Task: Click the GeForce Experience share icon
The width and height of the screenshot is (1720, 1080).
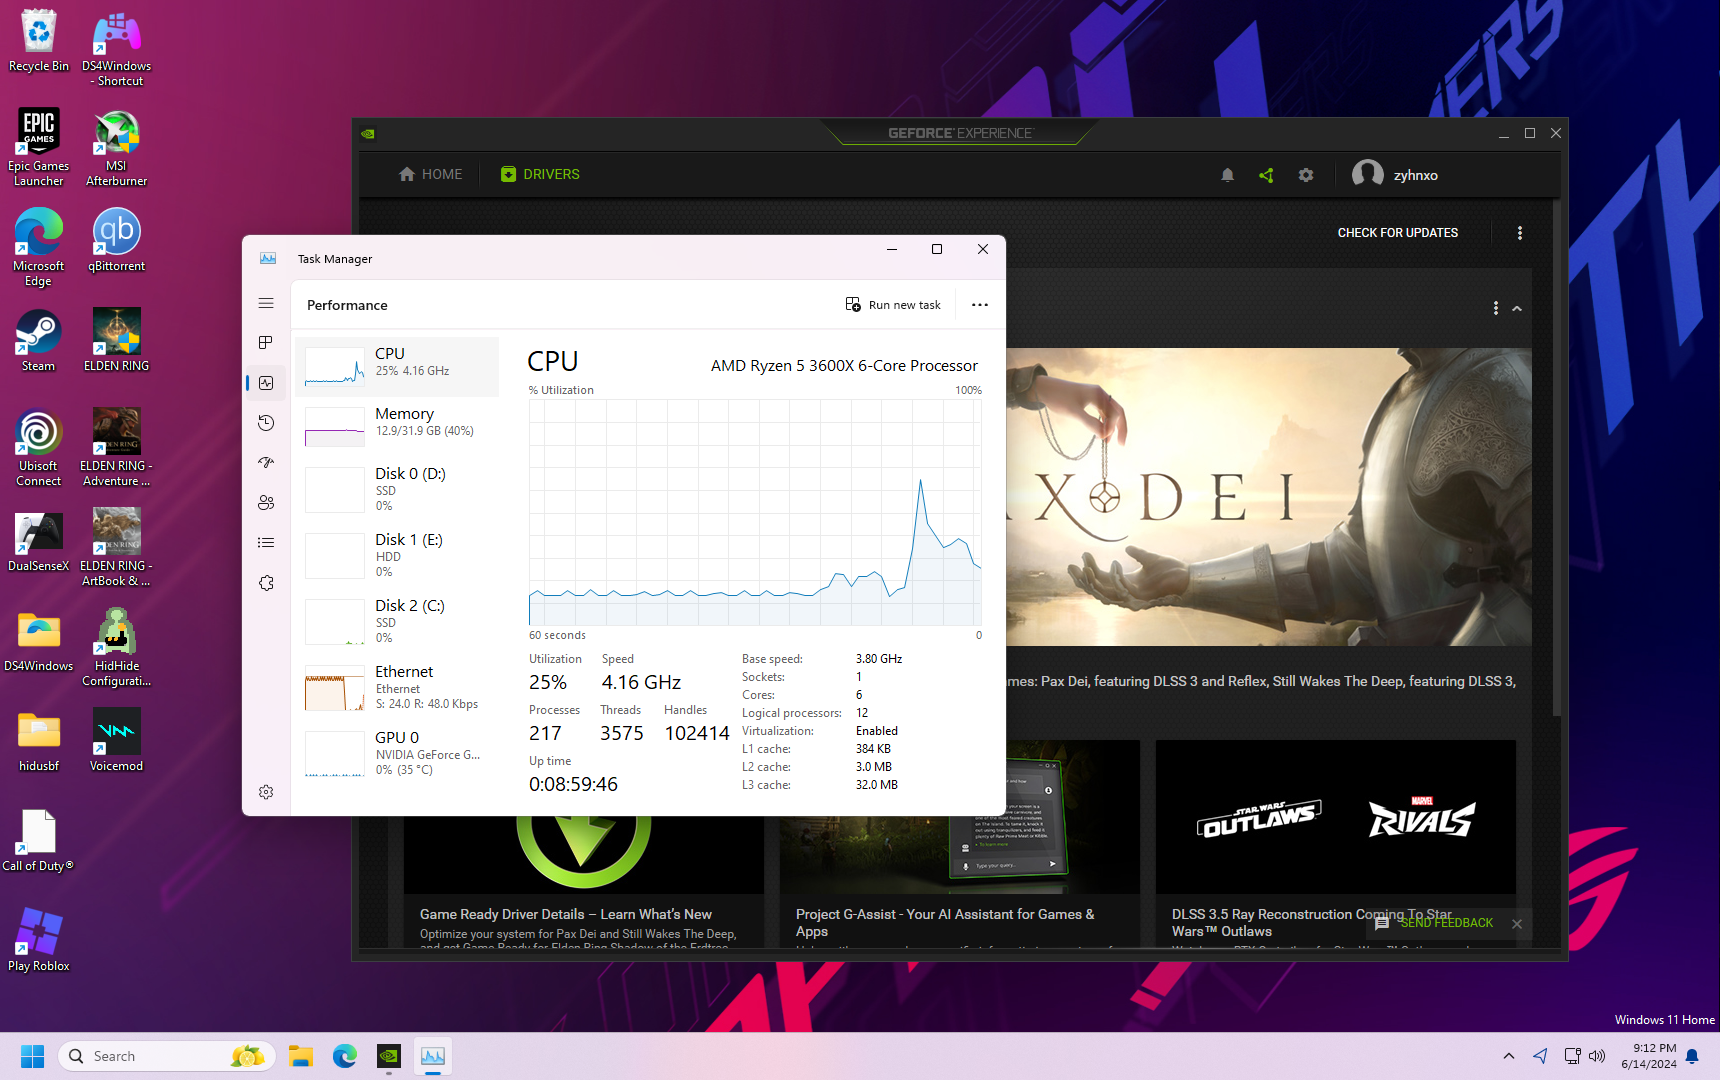Action: (1266, 175)
